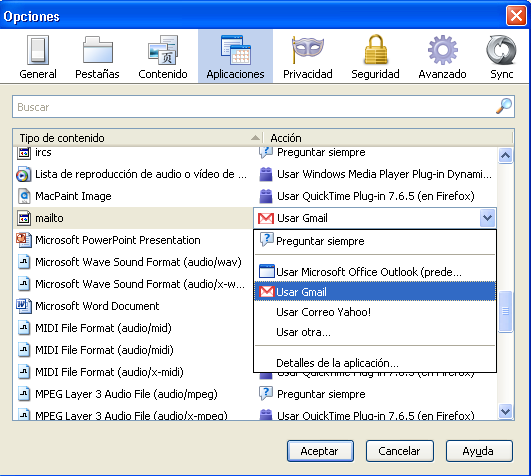Click the Aceptar button

tap(320, 451)
